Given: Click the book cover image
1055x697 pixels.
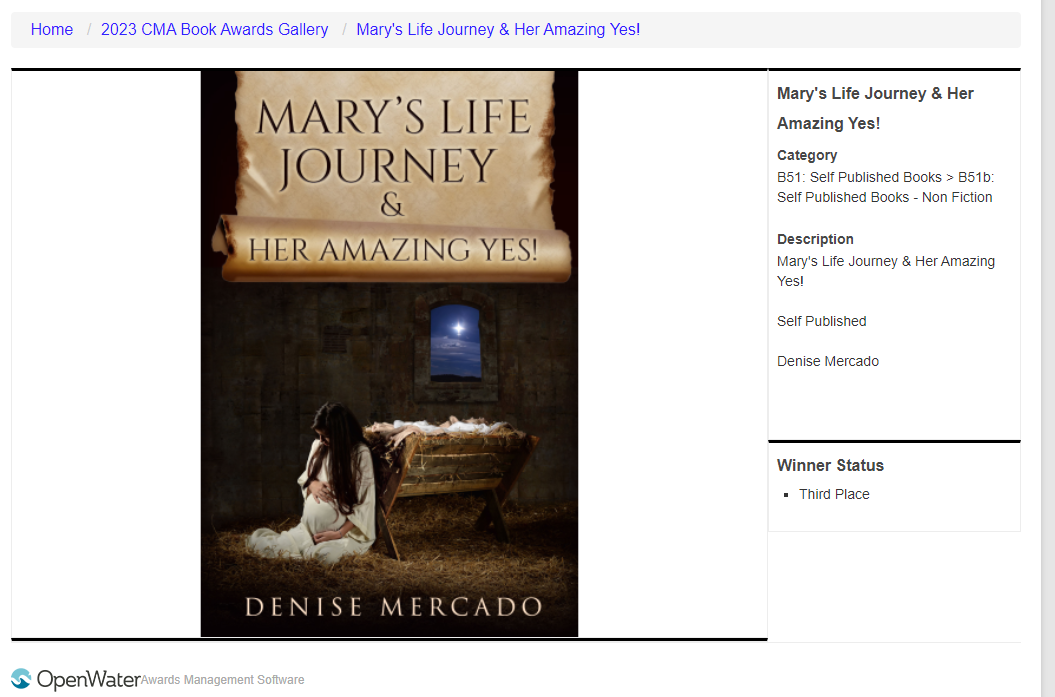Looking at the screenshot, I should point(390,354).
